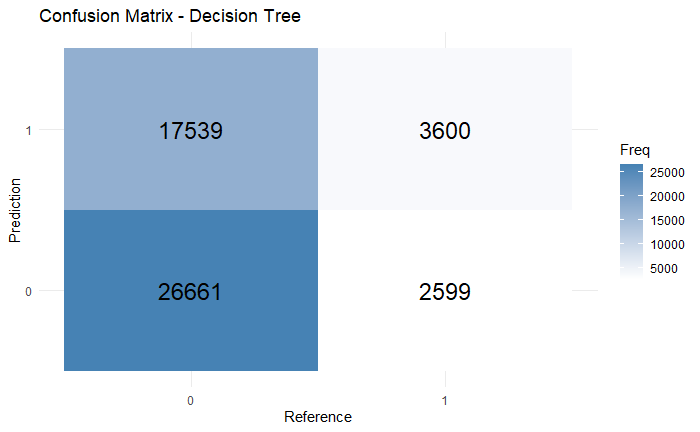Click the Freq legend gradient color bar
This screenshot has width=700, height=432.
[630, 220]
